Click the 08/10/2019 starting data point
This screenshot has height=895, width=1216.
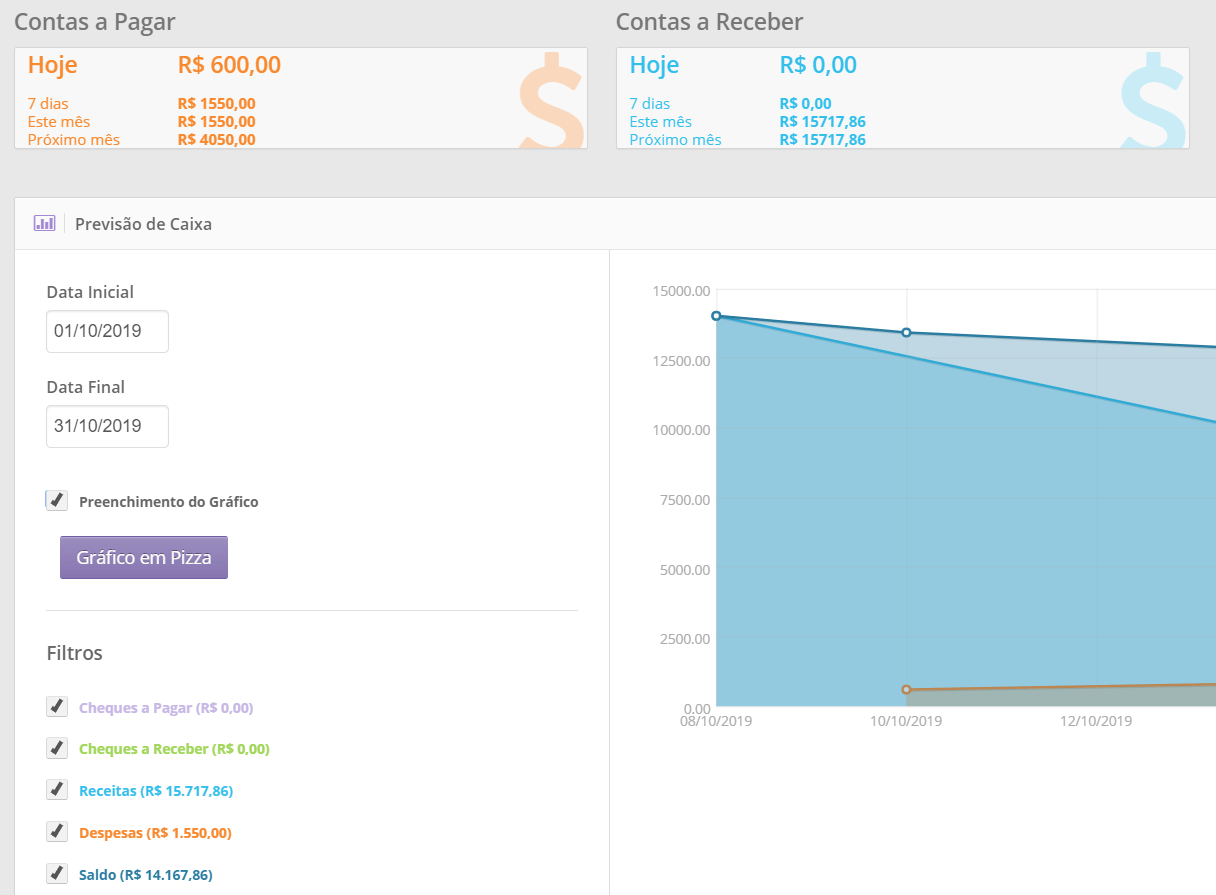716,316
